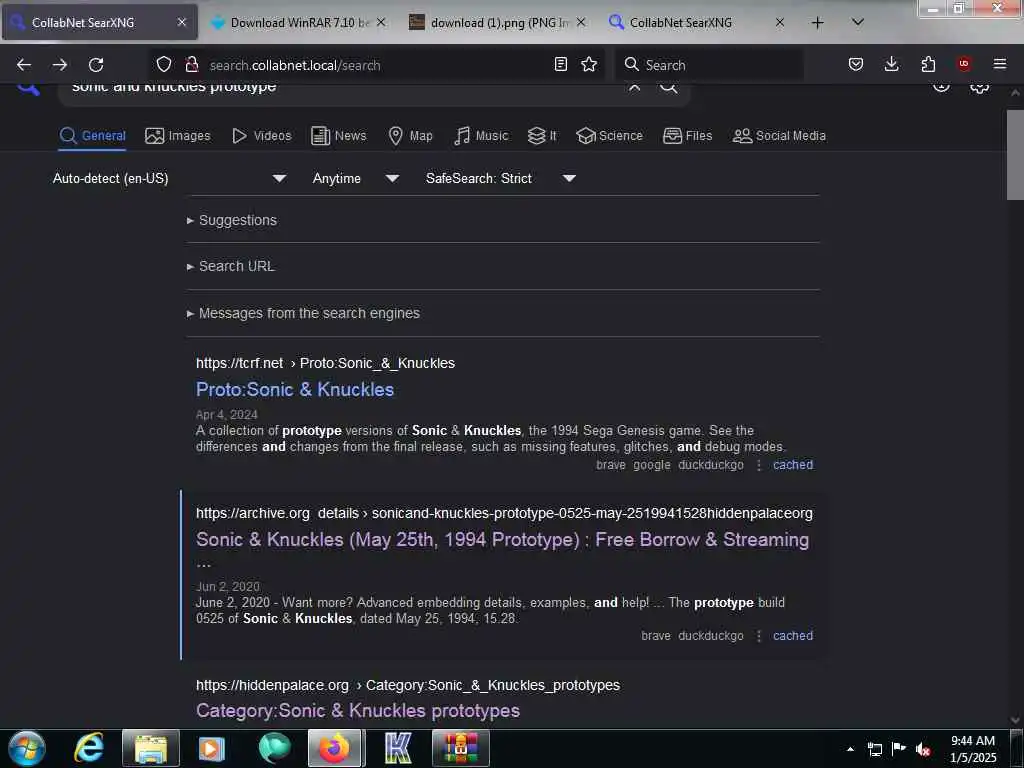Click the page vertical scrollbar thumb
Viewport: 1024px width, 768px height.
[1015, 155]
